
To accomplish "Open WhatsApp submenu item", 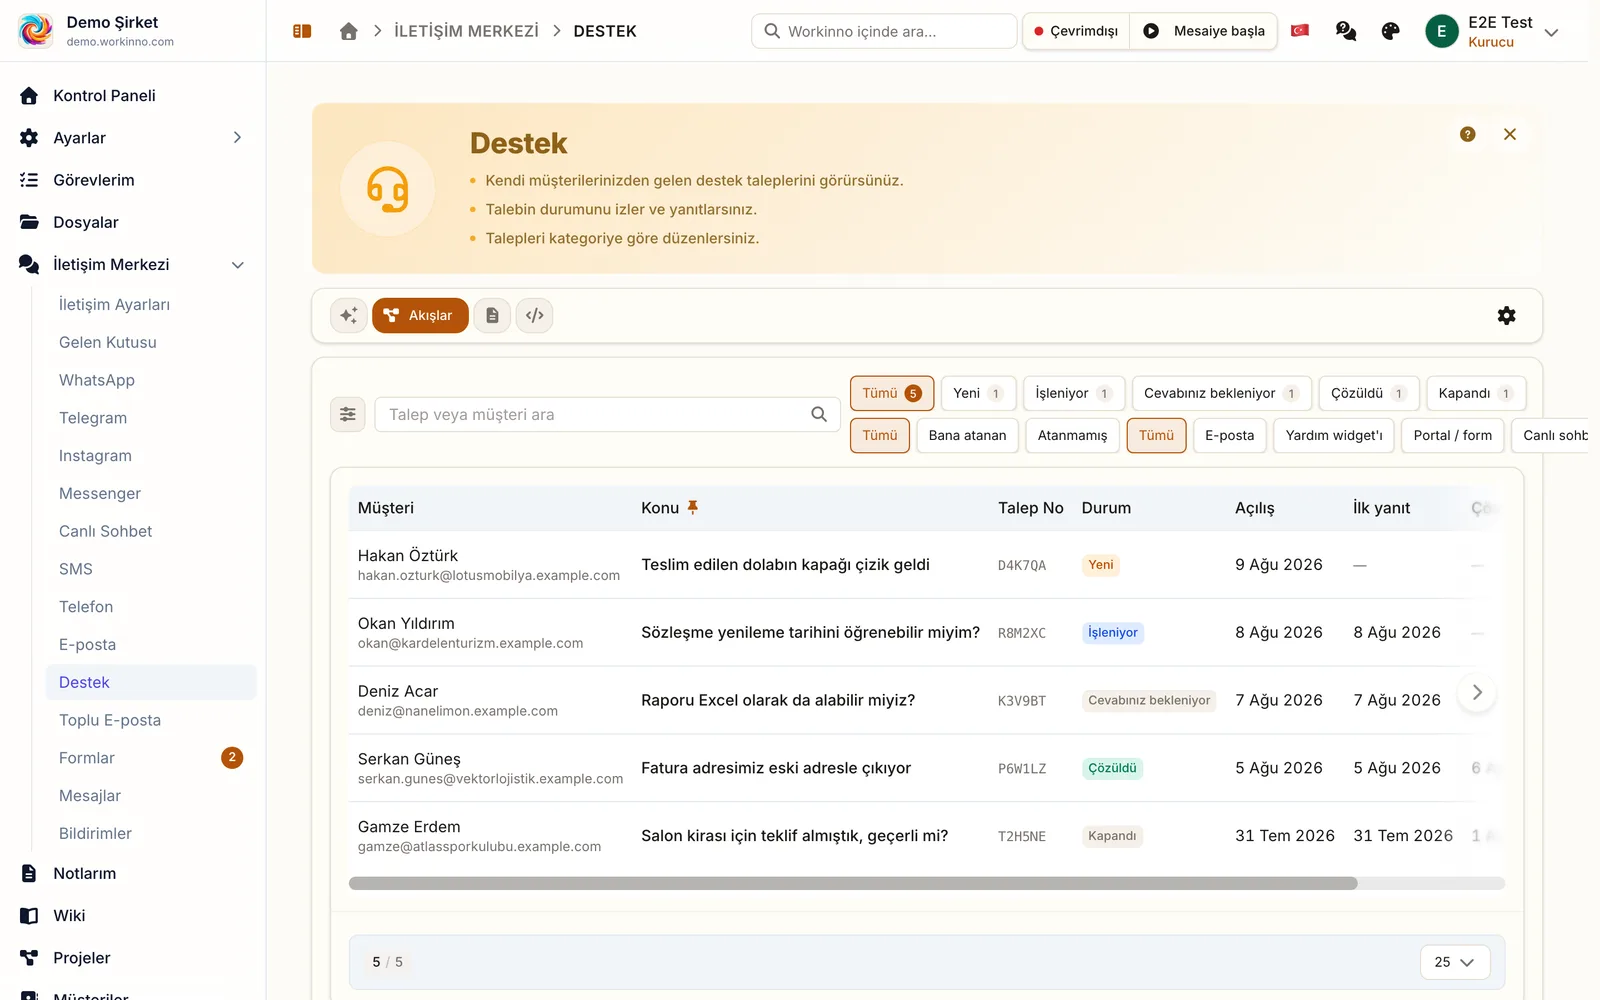I will click(x=97, y=380).
